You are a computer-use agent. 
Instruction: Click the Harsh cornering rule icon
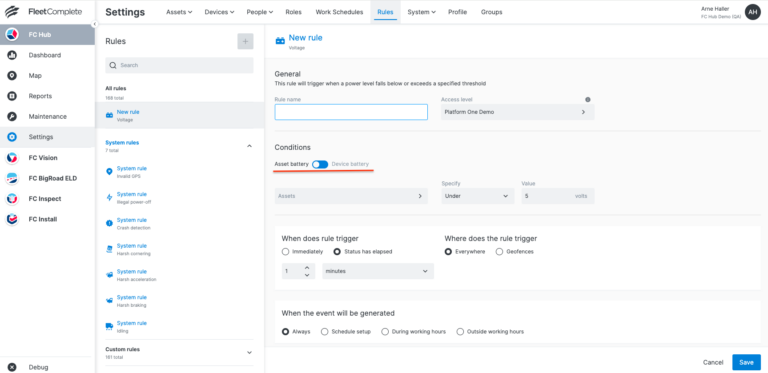pos(109,249)
